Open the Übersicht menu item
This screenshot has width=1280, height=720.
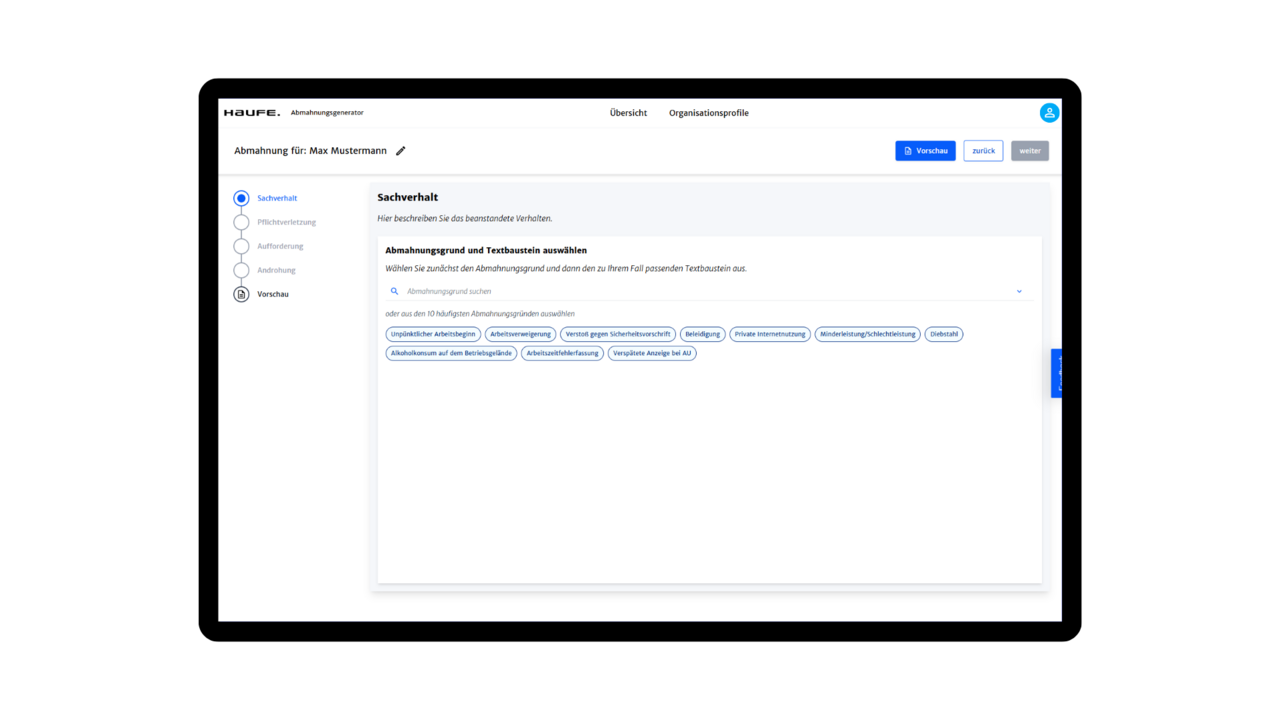[628, 113]
